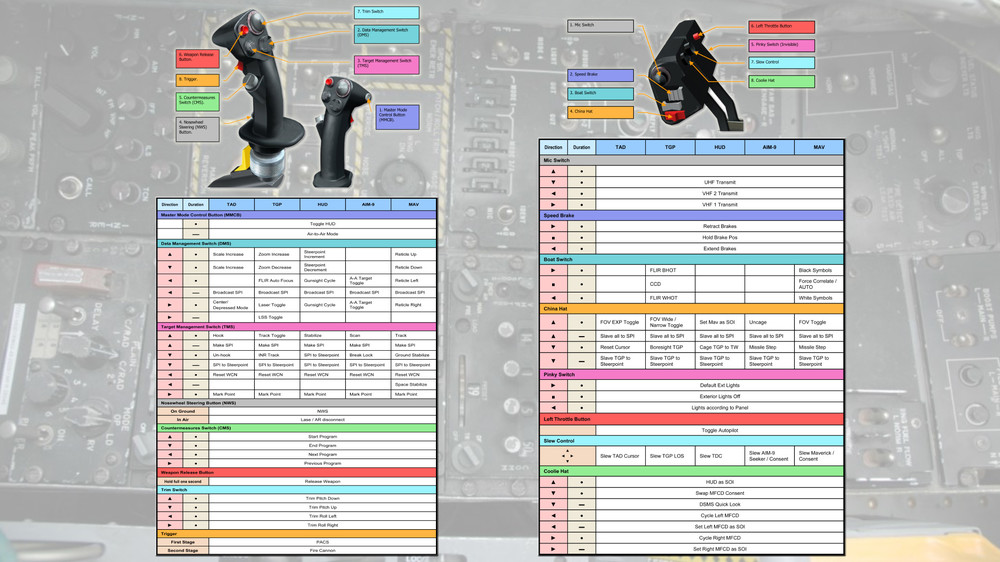Click the 'Retract Brakes' cell
Image resolution: width=1000 pixels, height=562 pixels.
tap(719, 226)
